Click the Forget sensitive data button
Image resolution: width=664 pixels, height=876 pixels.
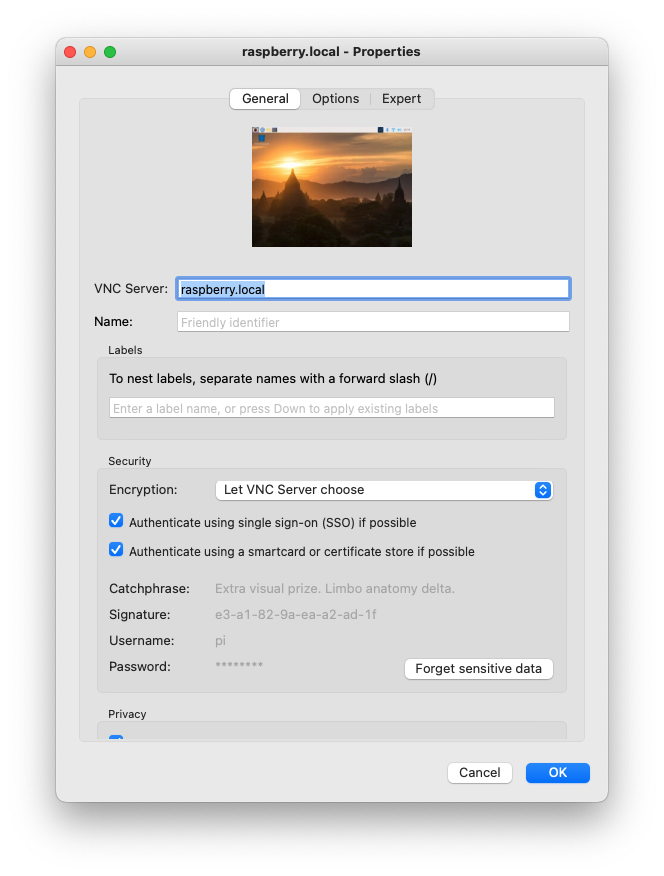(x=478, y=669)
